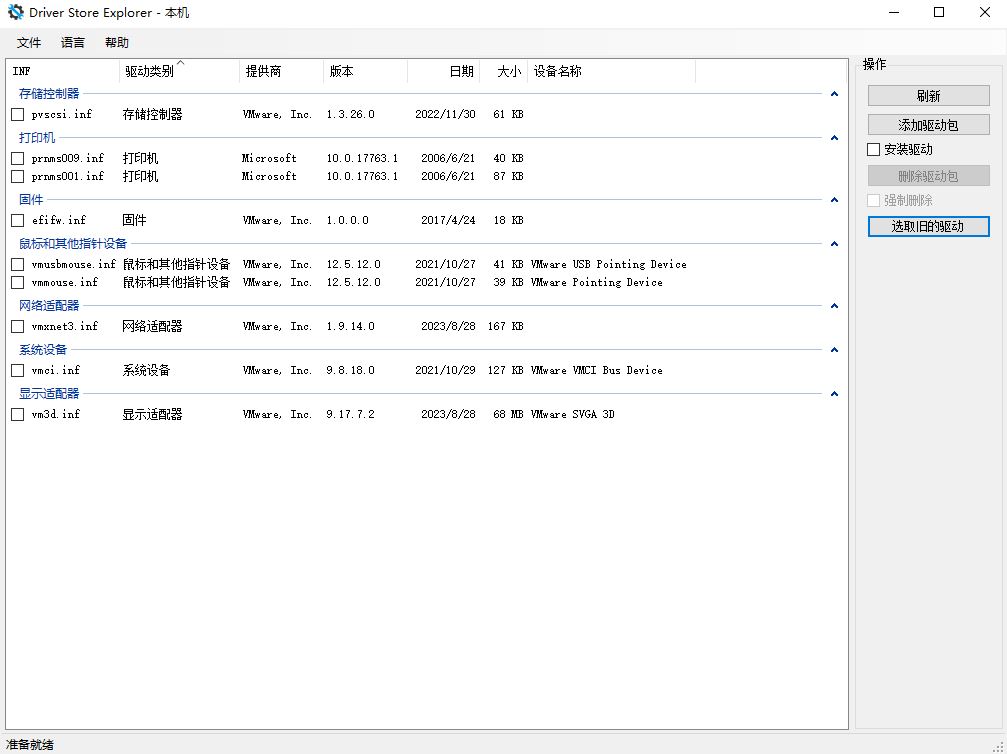Open the 文件 menu

(x=29, y=43)
